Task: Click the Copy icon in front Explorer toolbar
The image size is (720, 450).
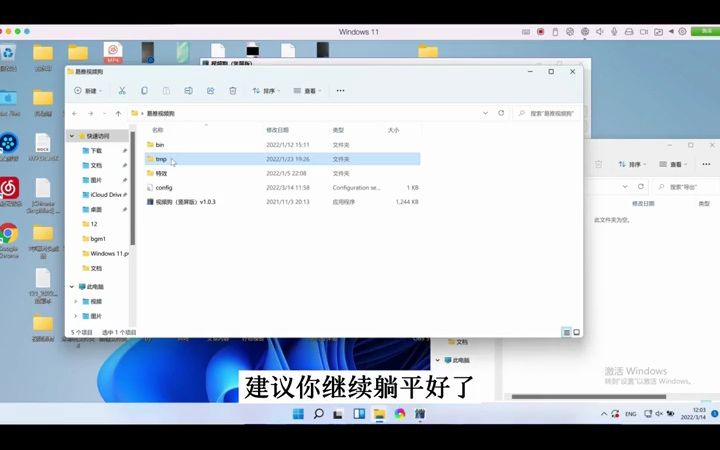Action: [144, 91]
